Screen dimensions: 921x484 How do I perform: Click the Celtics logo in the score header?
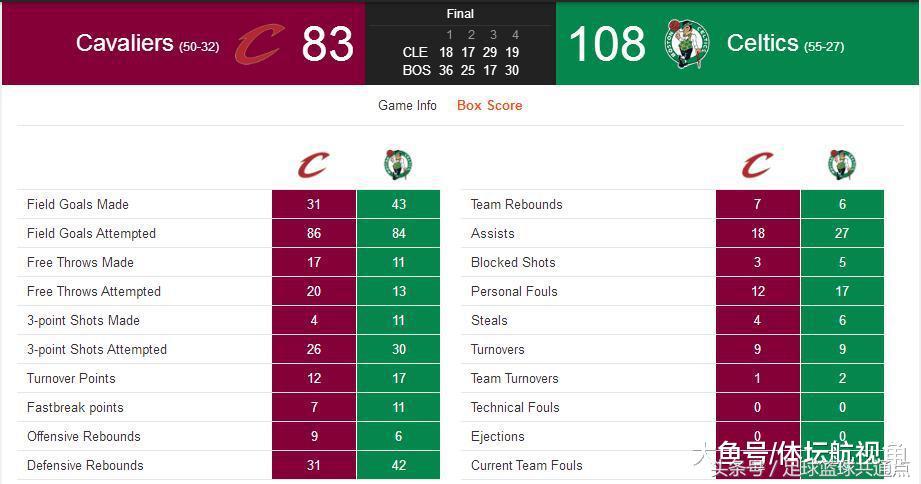pyautogui.click(x=687, y=43)
